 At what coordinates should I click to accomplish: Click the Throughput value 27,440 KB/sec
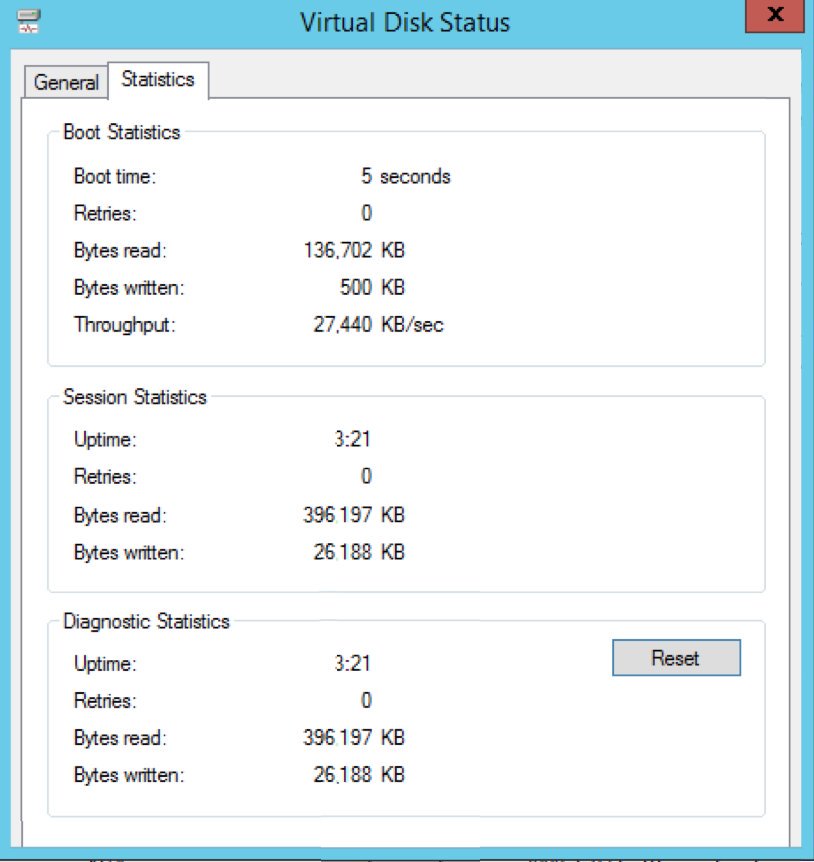377,325
